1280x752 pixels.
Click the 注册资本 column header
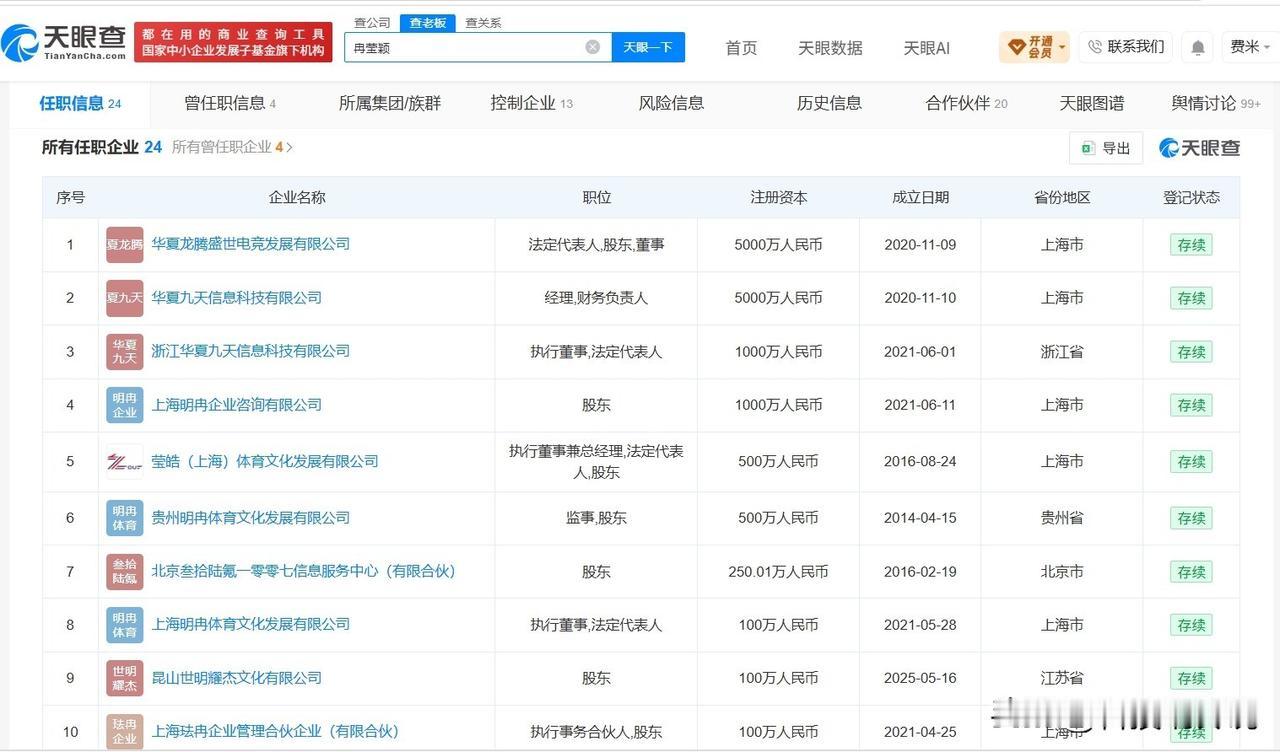778,198
